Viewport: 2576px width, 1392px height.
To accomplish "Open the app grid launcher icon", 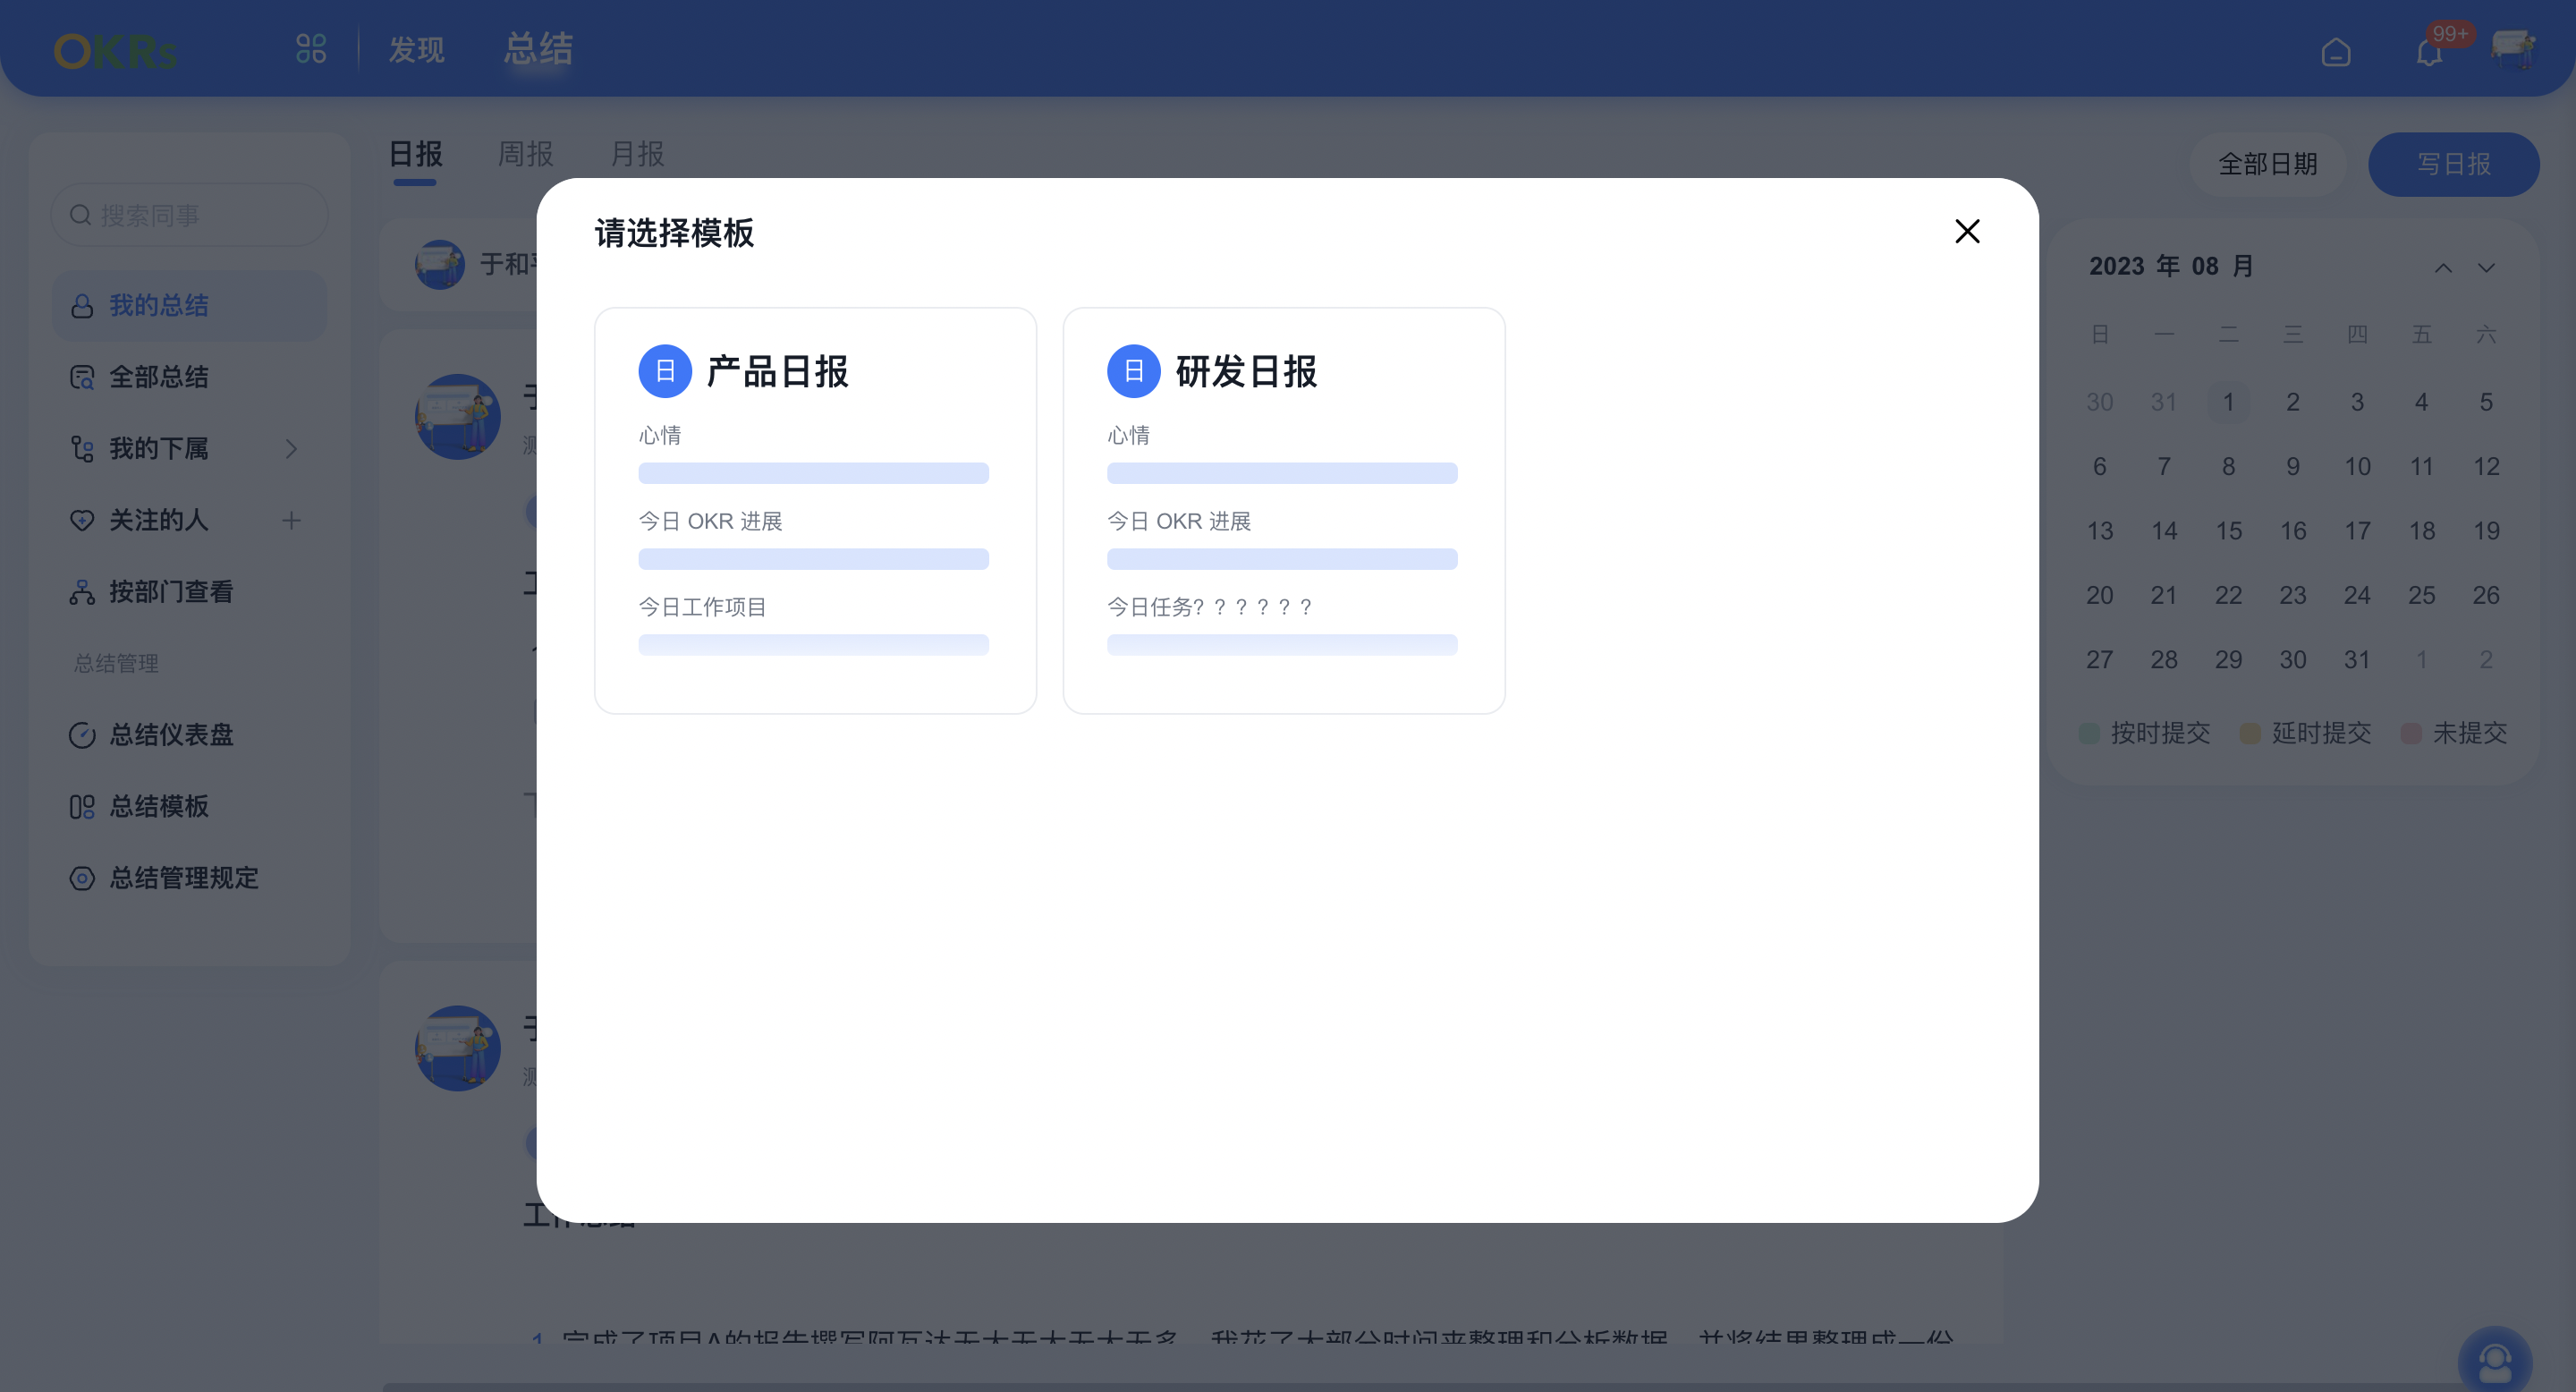I will [x=311, y=49].
